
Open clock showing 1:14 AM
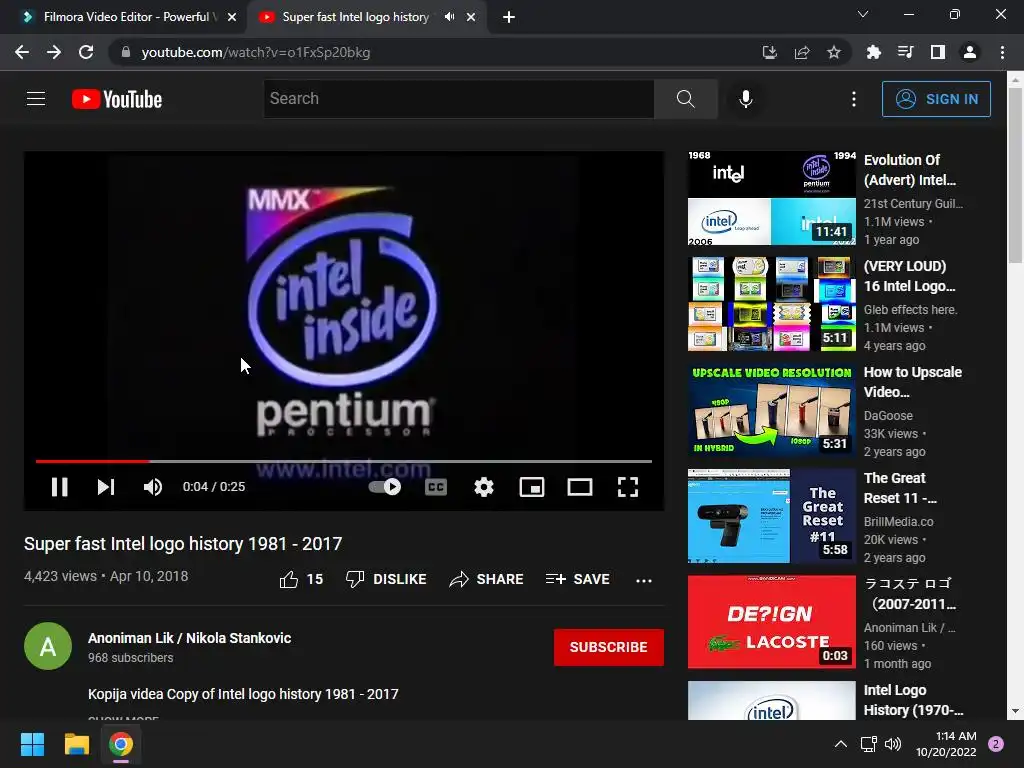pos(946,744)
